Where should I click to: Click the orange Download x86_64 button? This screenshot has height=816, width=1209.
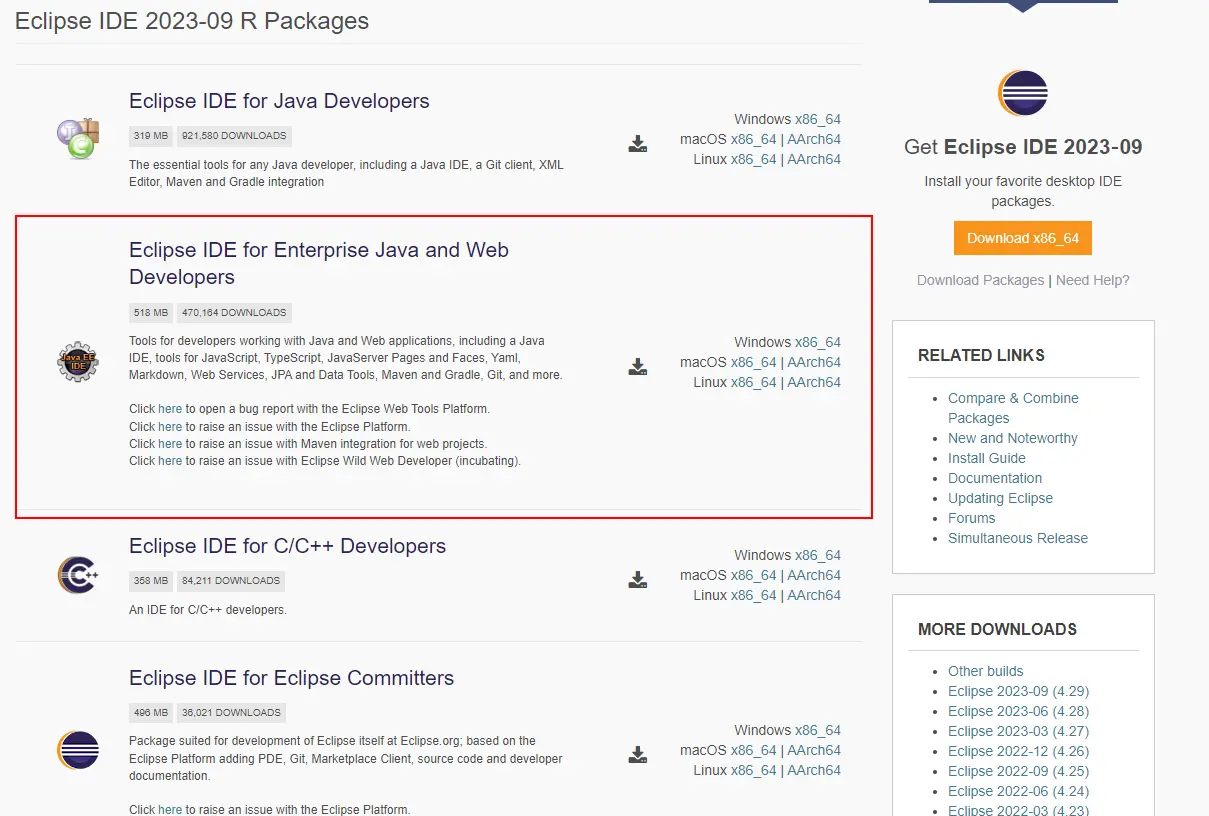pyautogui.click(x=1023, y=238)
